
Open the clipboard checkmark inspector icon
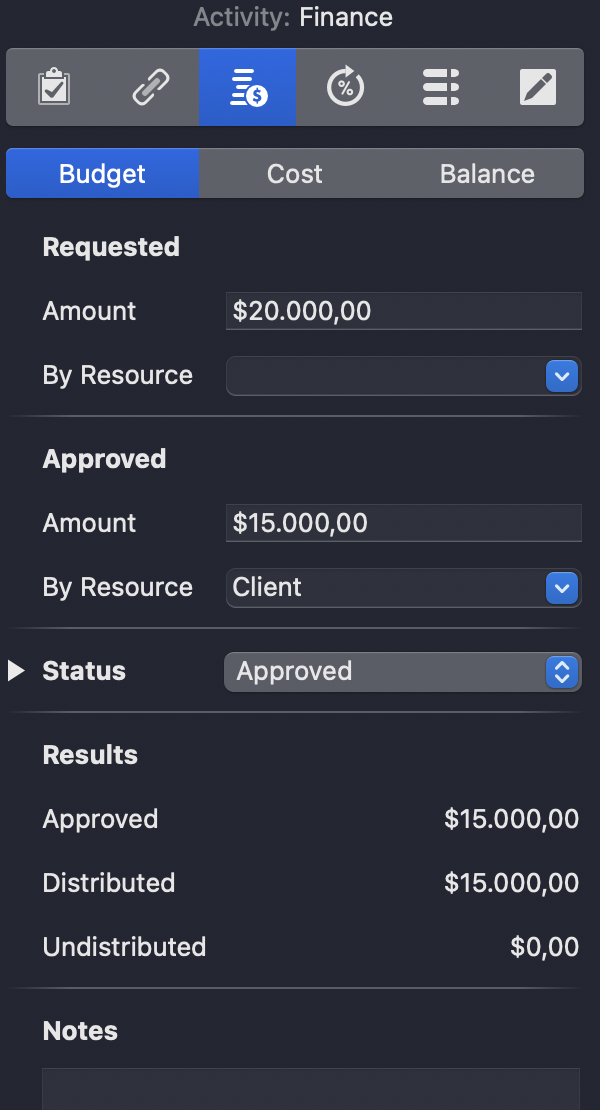click(x=55, y=87)
